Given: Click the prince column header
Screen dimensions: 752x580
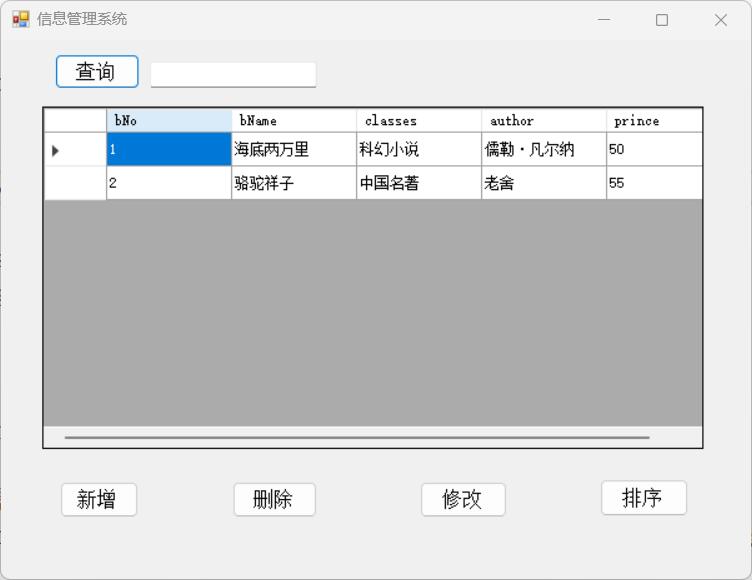Looking at the screenshot, I should click(654, 120).
